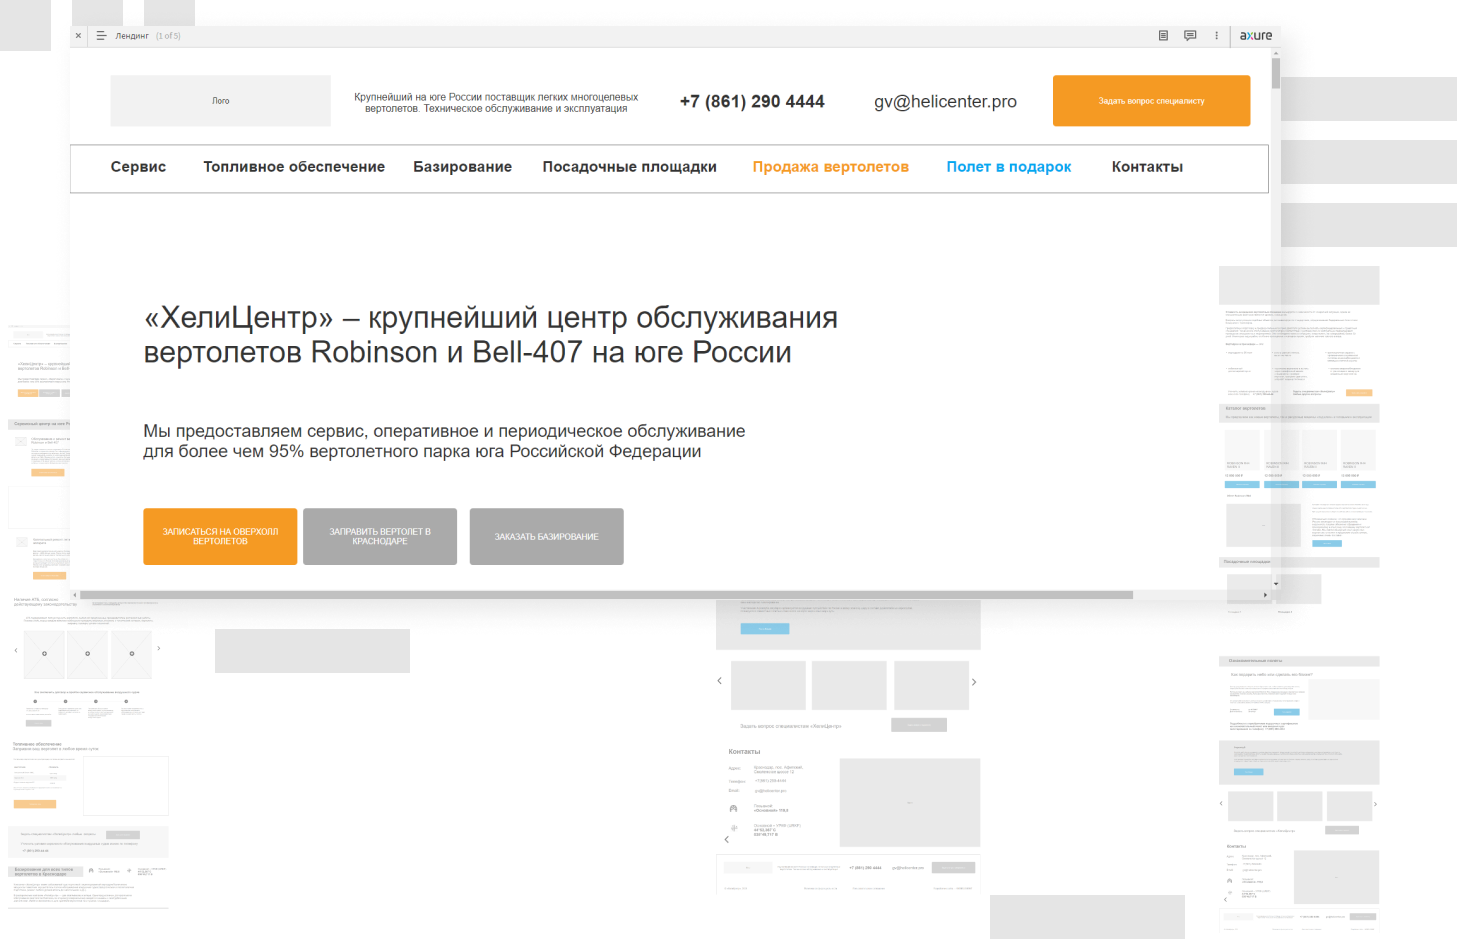
Task: Open the page notes icon
Action: point(1163,36)
